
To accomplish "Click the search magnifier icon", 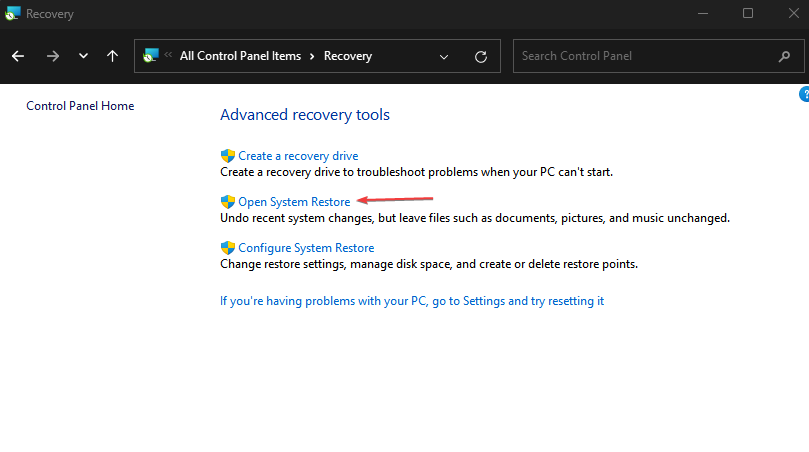I will pos(784,56).
